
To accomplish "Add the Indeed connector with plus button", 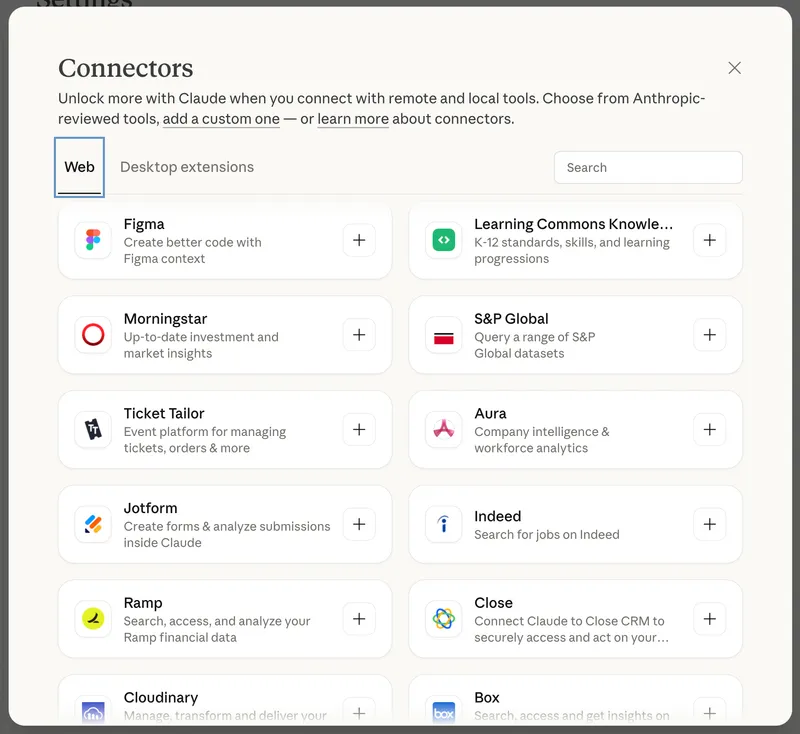I will coord(710,524).
